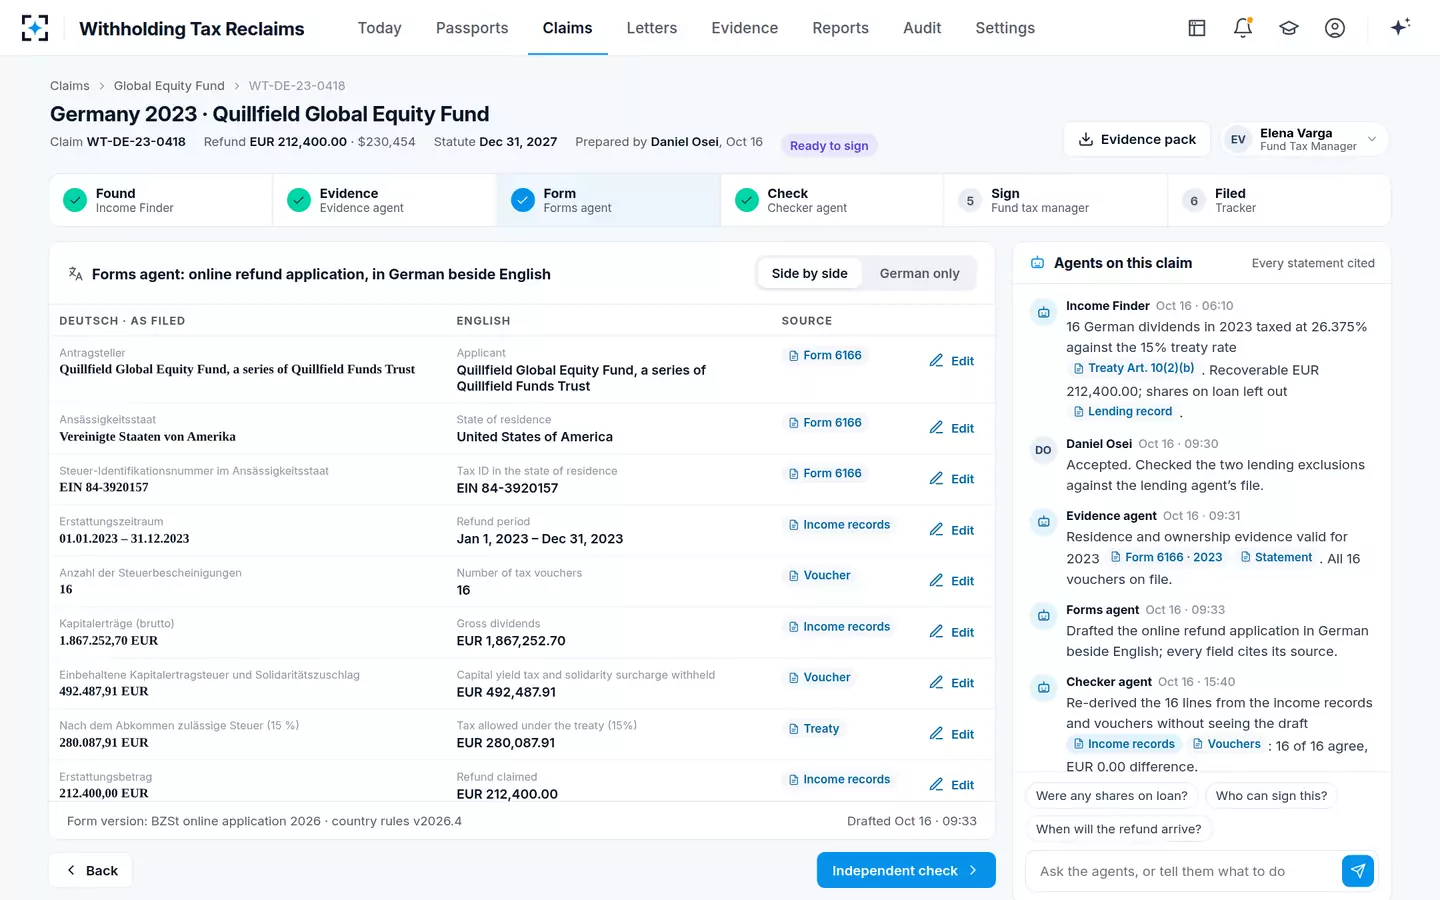Select the Check step for Checker agent
This screenshot has height=900, width=1440.
coord(832,201)
